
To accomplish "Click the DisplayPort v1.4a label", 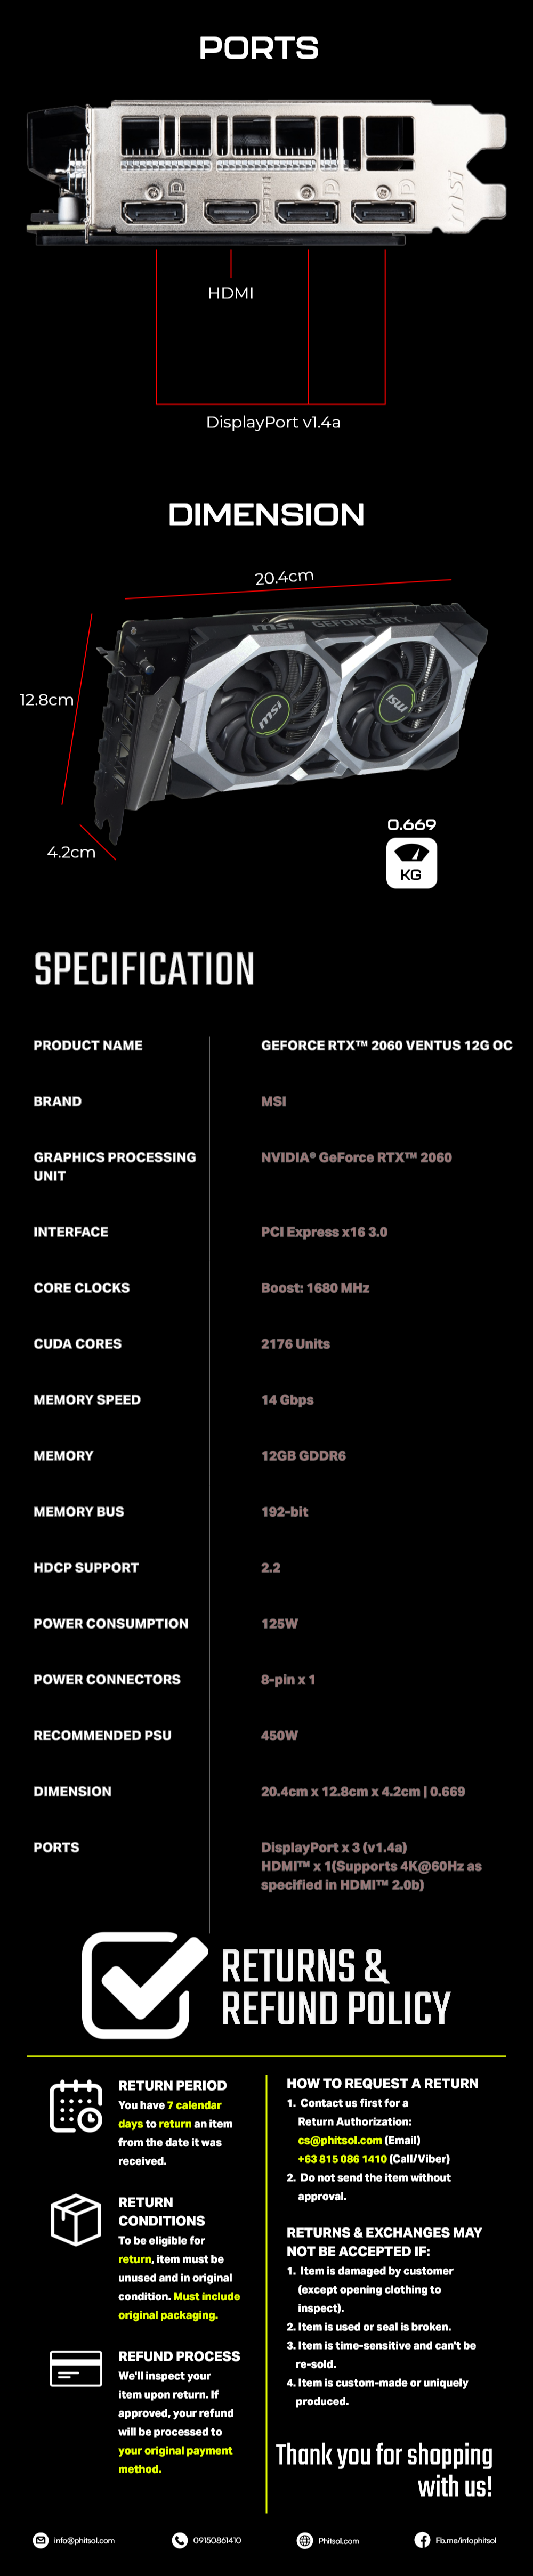I will click(273, 422).
